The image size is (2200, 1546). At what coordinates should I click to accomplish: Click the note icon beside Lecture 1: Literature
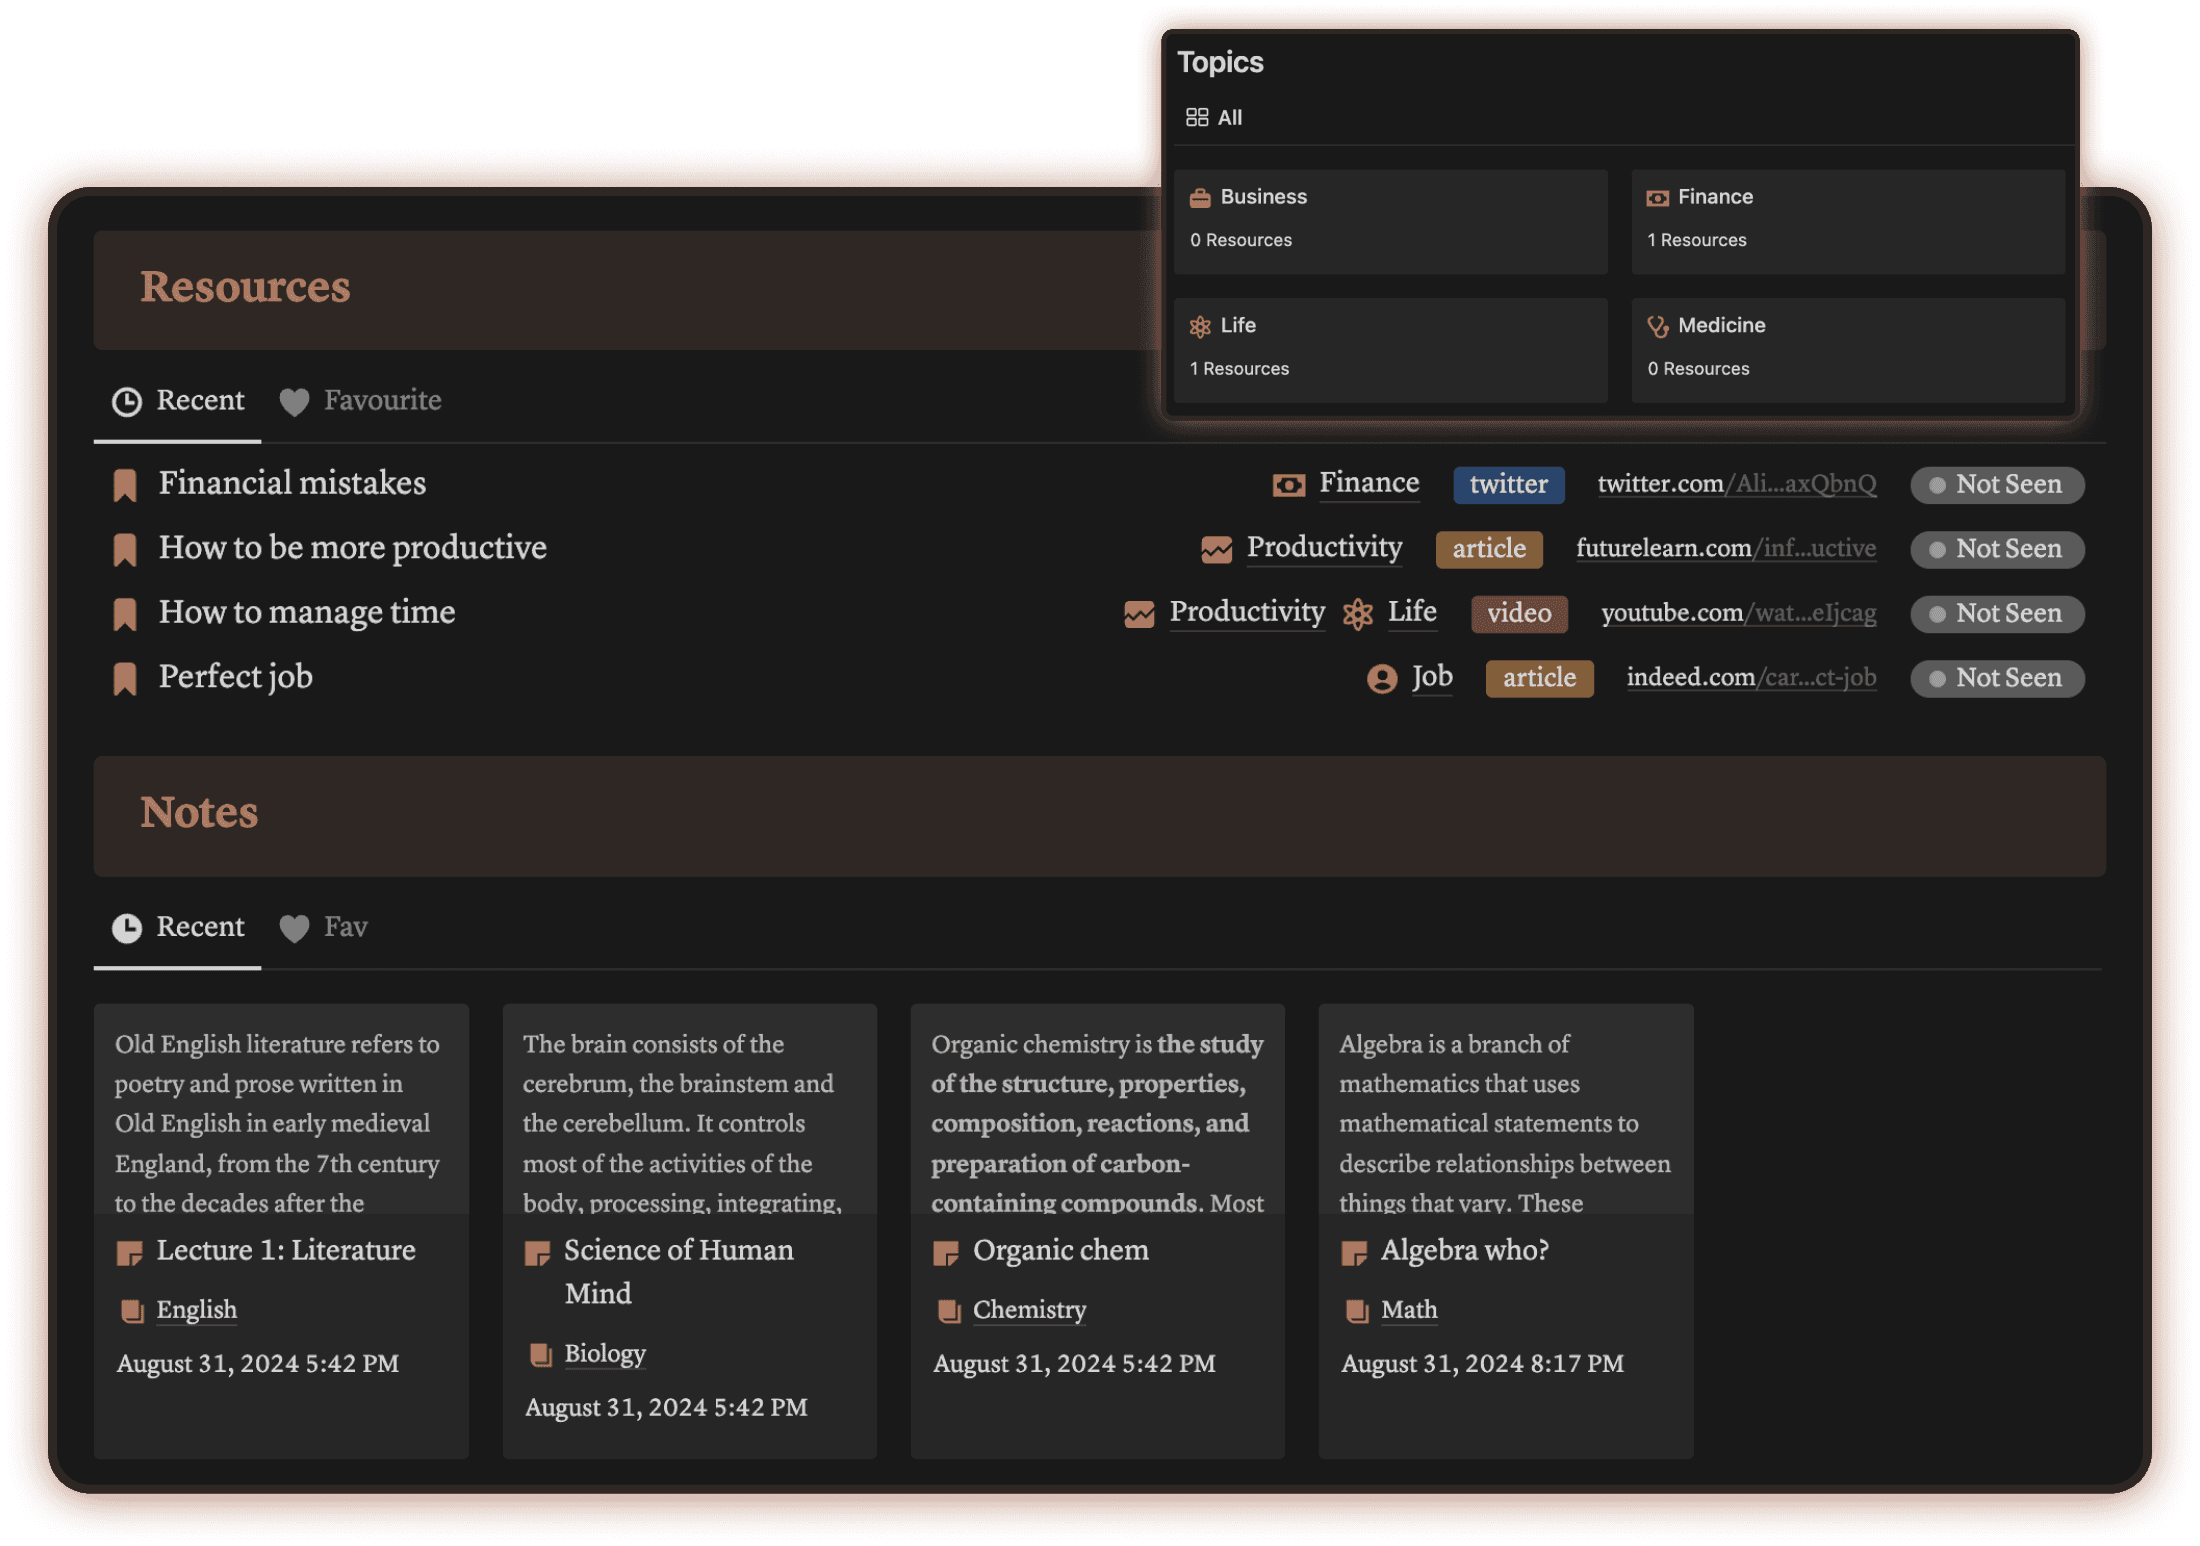click(x=130, y=1253)
